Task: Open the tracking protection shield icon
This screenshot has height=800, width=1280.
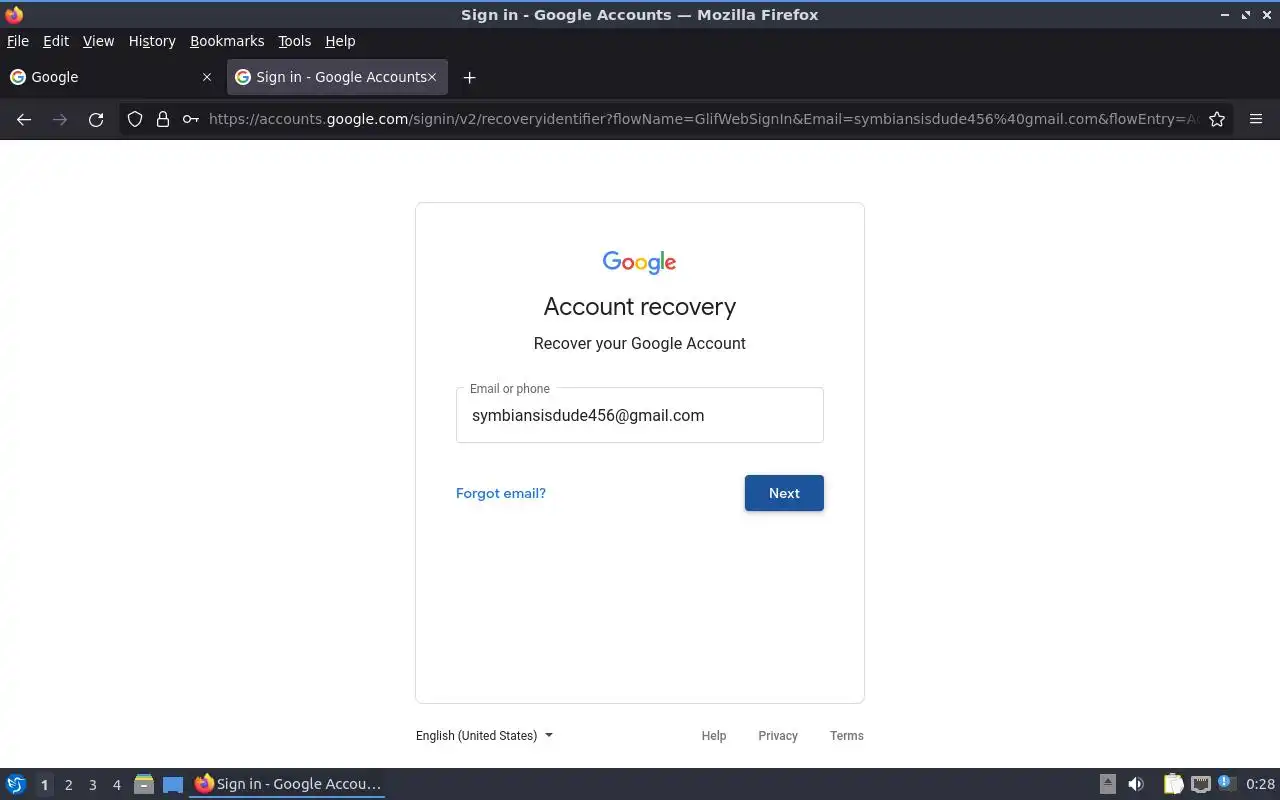Action: 135,119
